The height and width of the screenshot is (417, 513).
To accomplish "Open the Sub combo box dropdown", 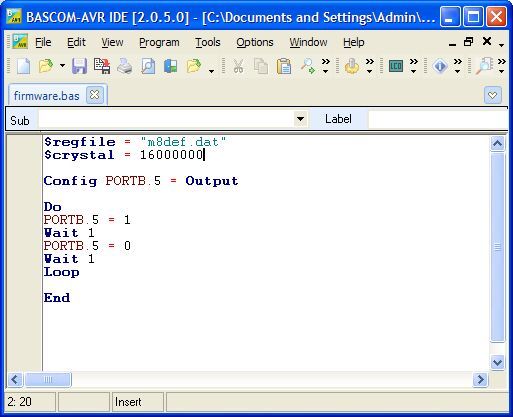I will pos(300,119).
